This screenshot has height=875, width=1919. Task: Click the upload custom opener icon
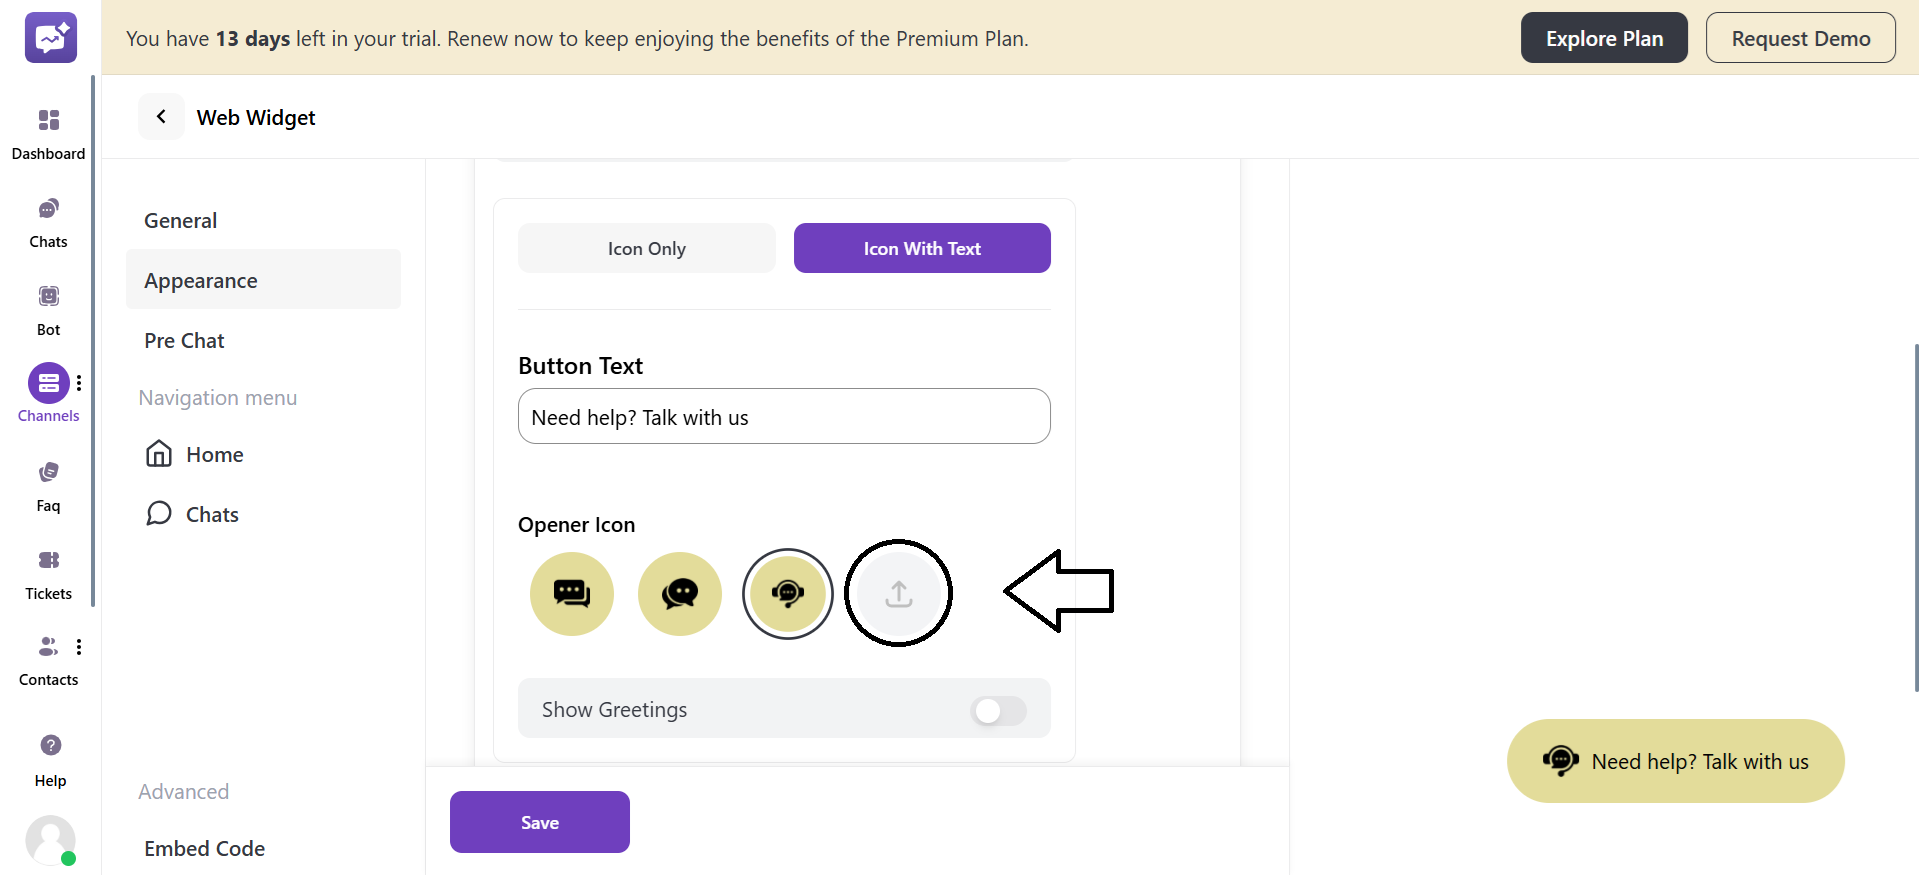pos(898,594)
